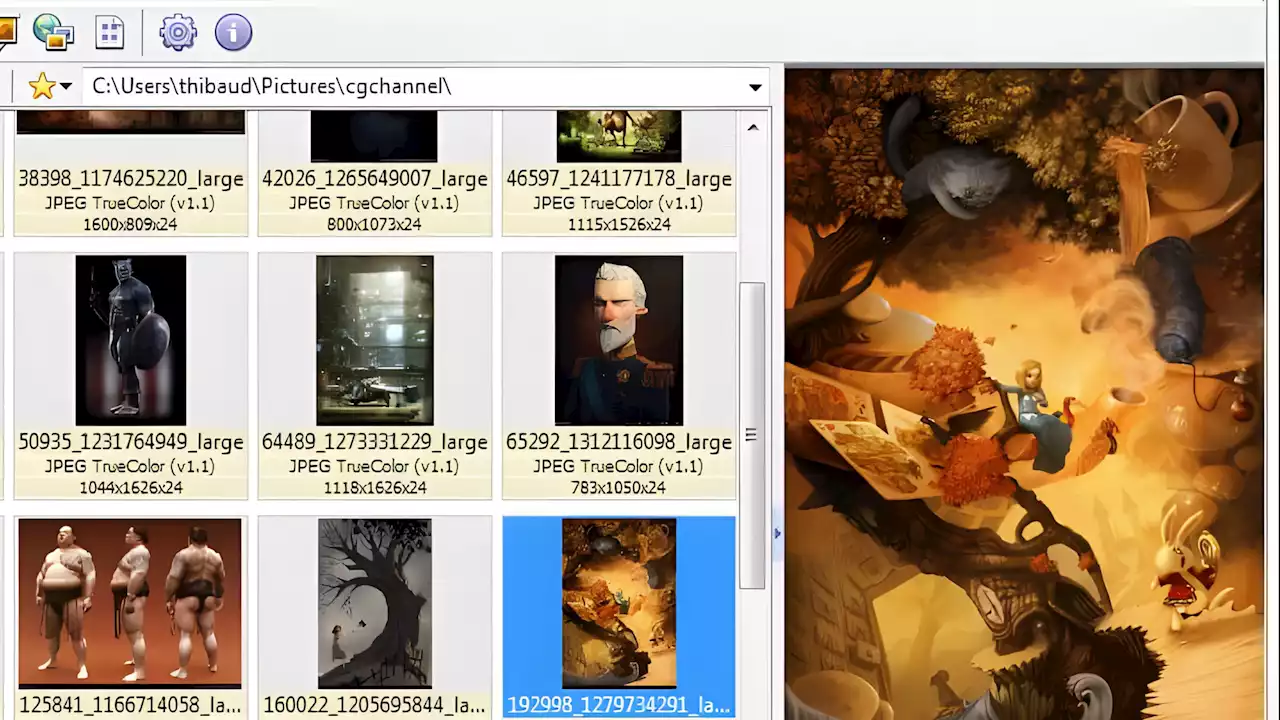Click the 800x1073x24 dimensions text

coord(375,224)
